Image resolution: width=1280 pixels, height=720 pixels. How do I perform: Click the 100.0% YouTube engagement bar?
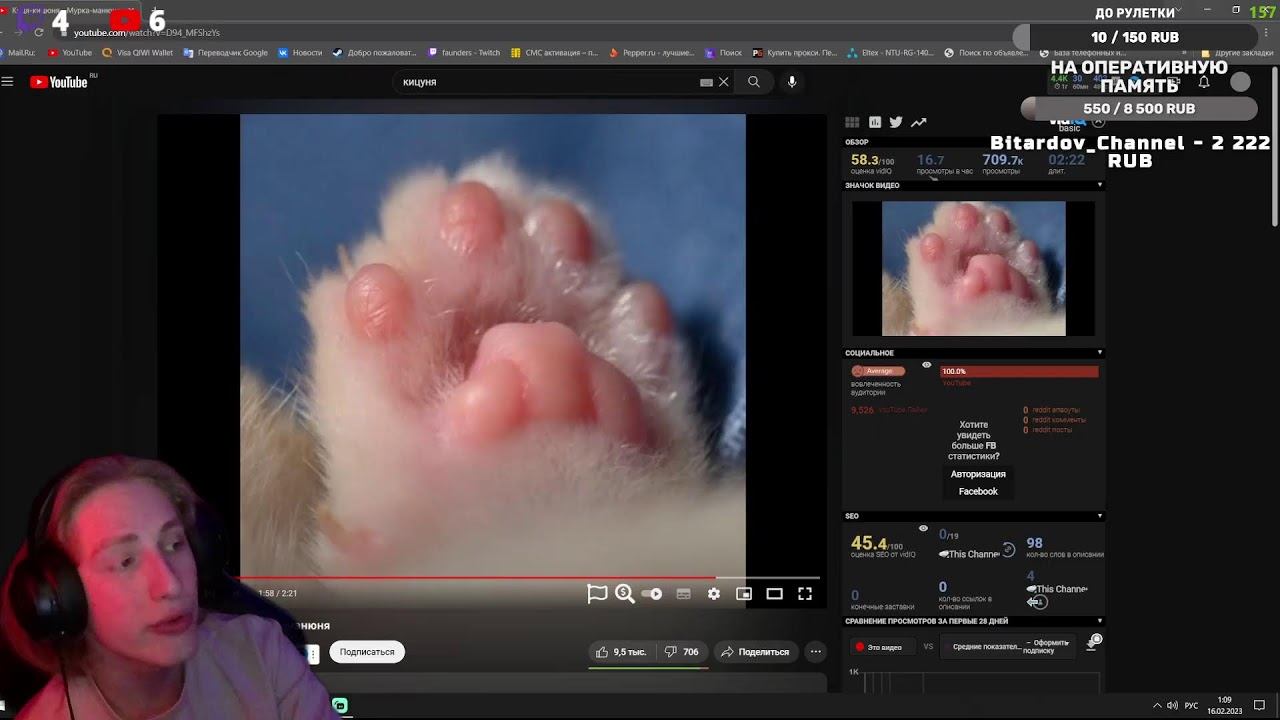(x=1019, y=371)
